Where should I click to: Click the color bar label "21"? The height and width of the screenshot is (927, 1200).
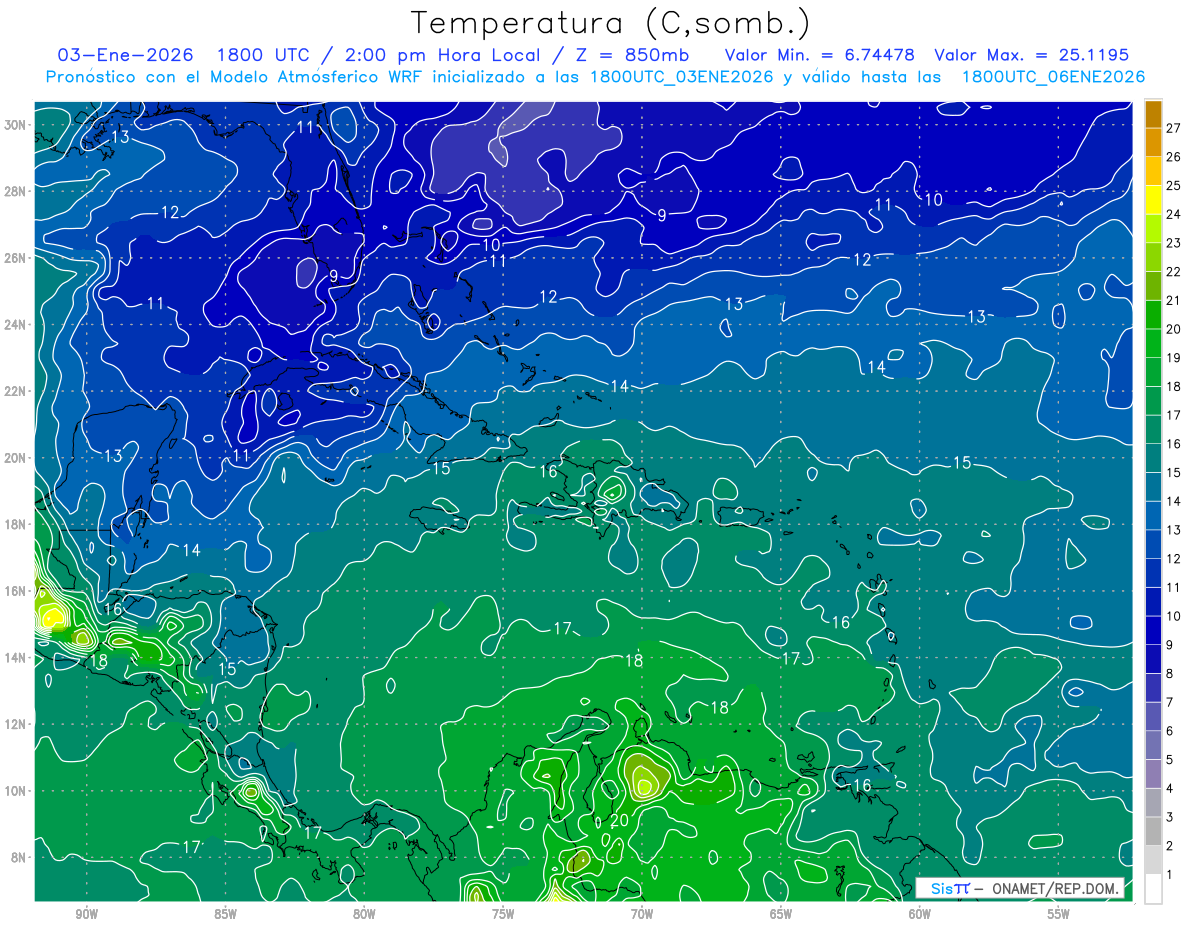(1174, 300)
